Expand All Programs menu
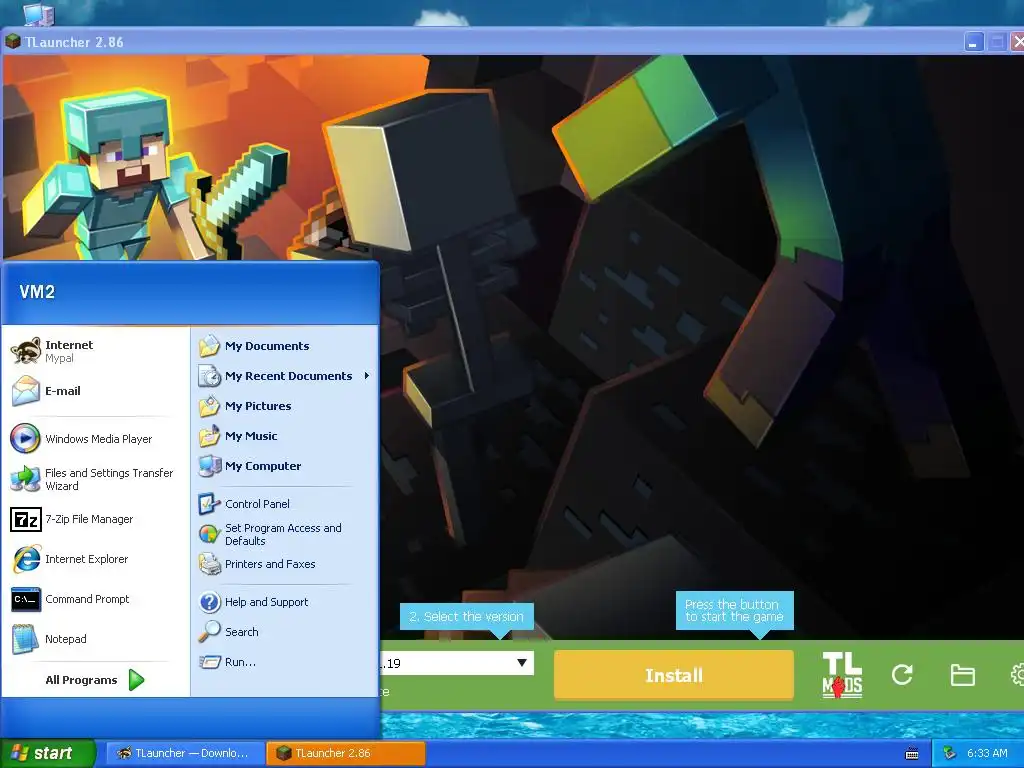This screenshot has height=768, width=1024. tap(95, 680)
